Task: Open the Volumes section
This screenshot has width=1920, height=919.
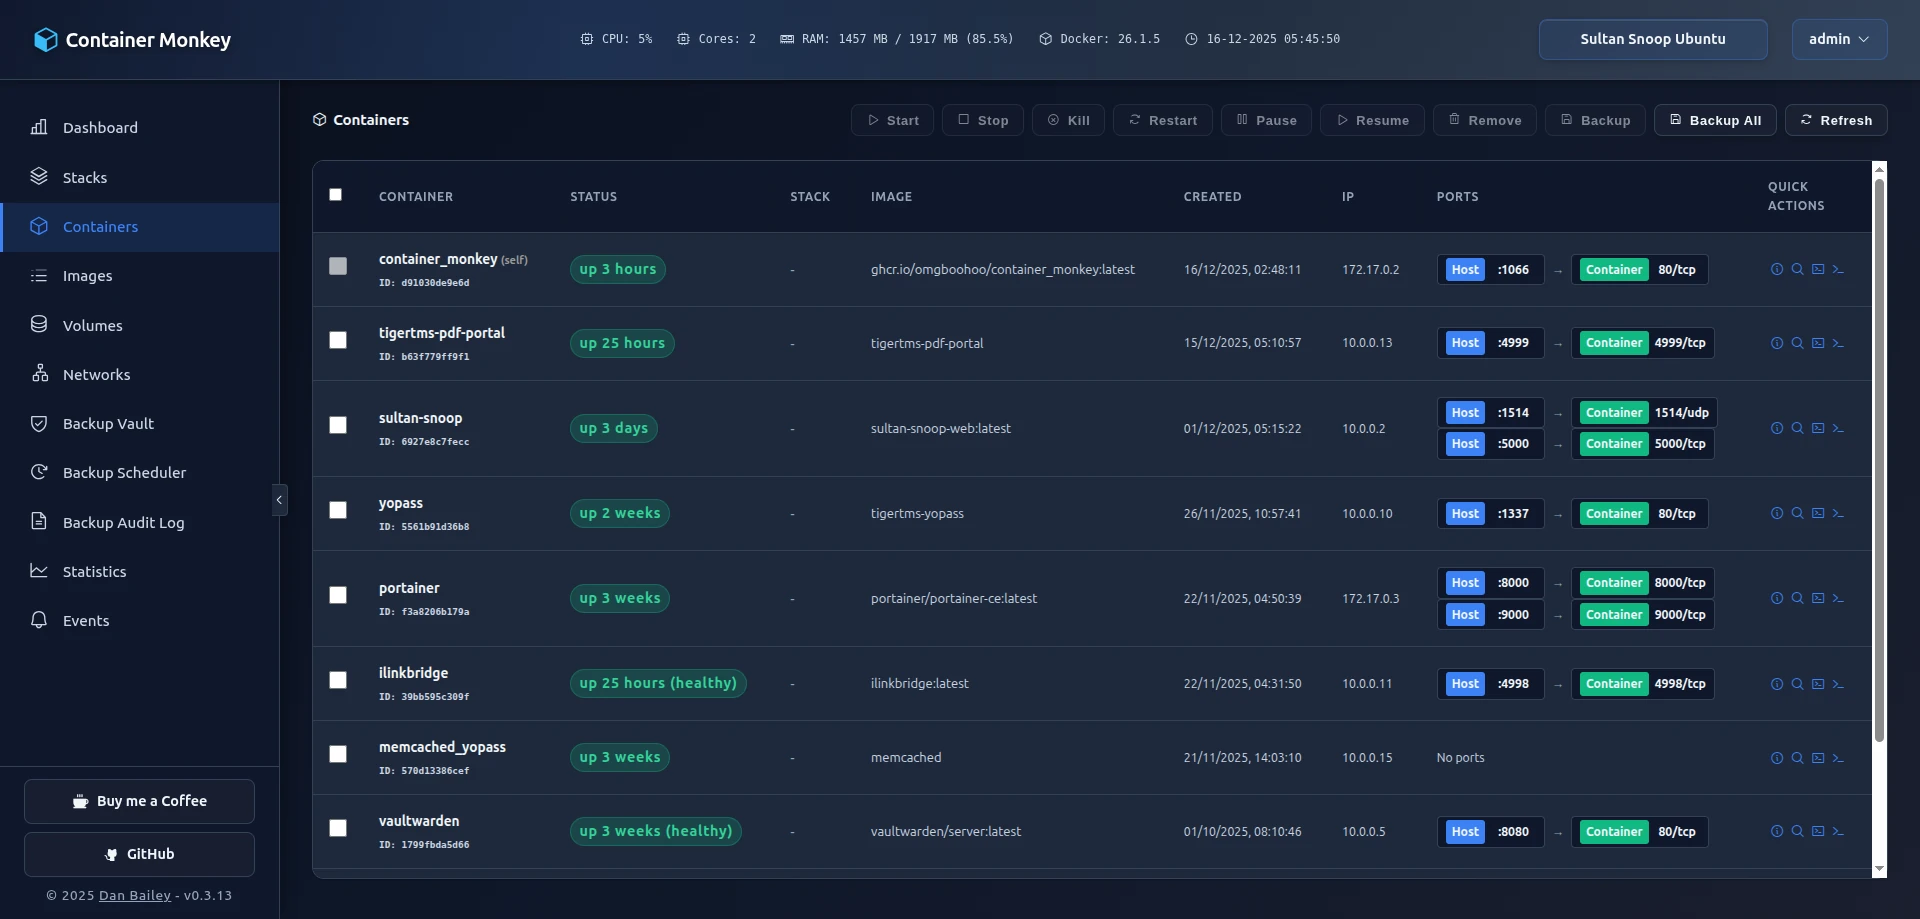Action: (x=93, y=325)
